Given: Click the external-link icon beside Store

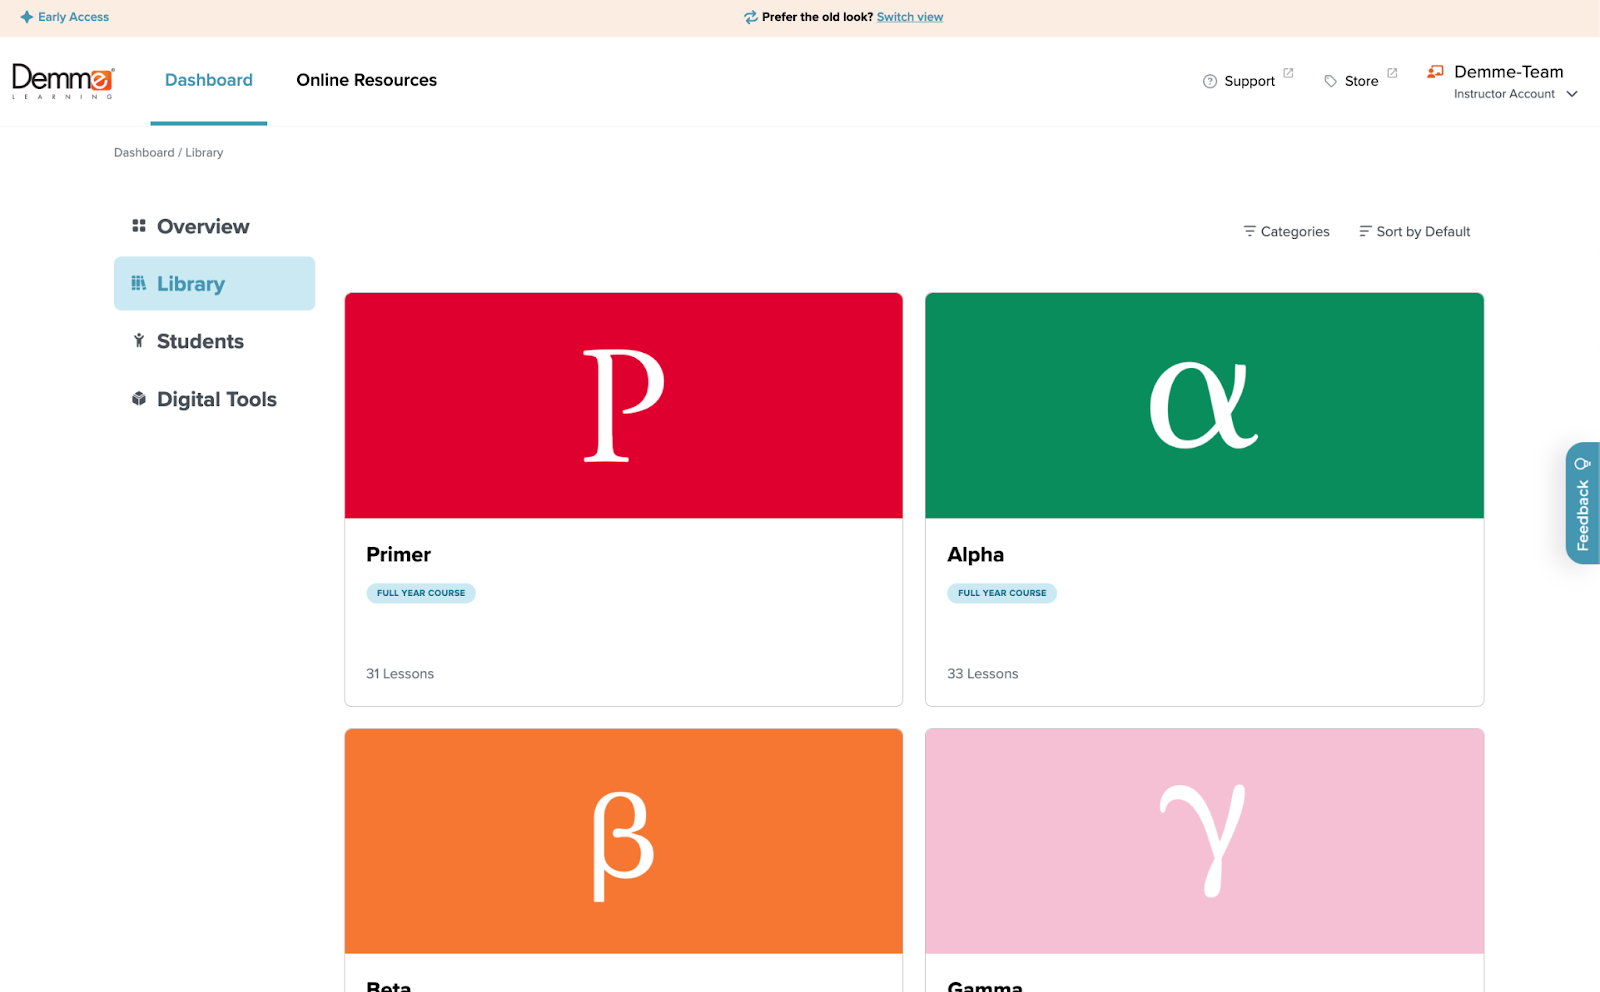Looking at the screenshot, I should click(1392, 73).
